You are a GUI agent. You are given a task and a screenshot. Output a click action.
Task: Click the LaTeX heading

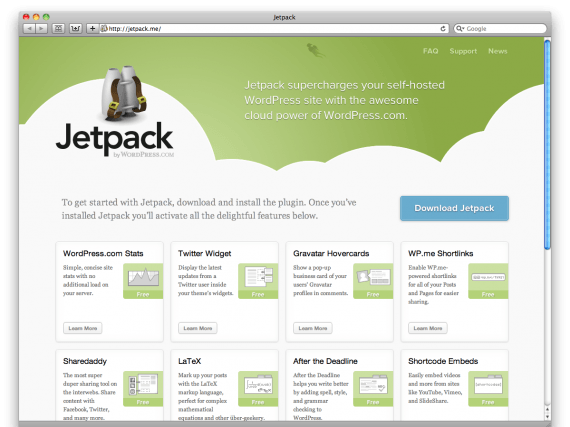tap(189, 361)
